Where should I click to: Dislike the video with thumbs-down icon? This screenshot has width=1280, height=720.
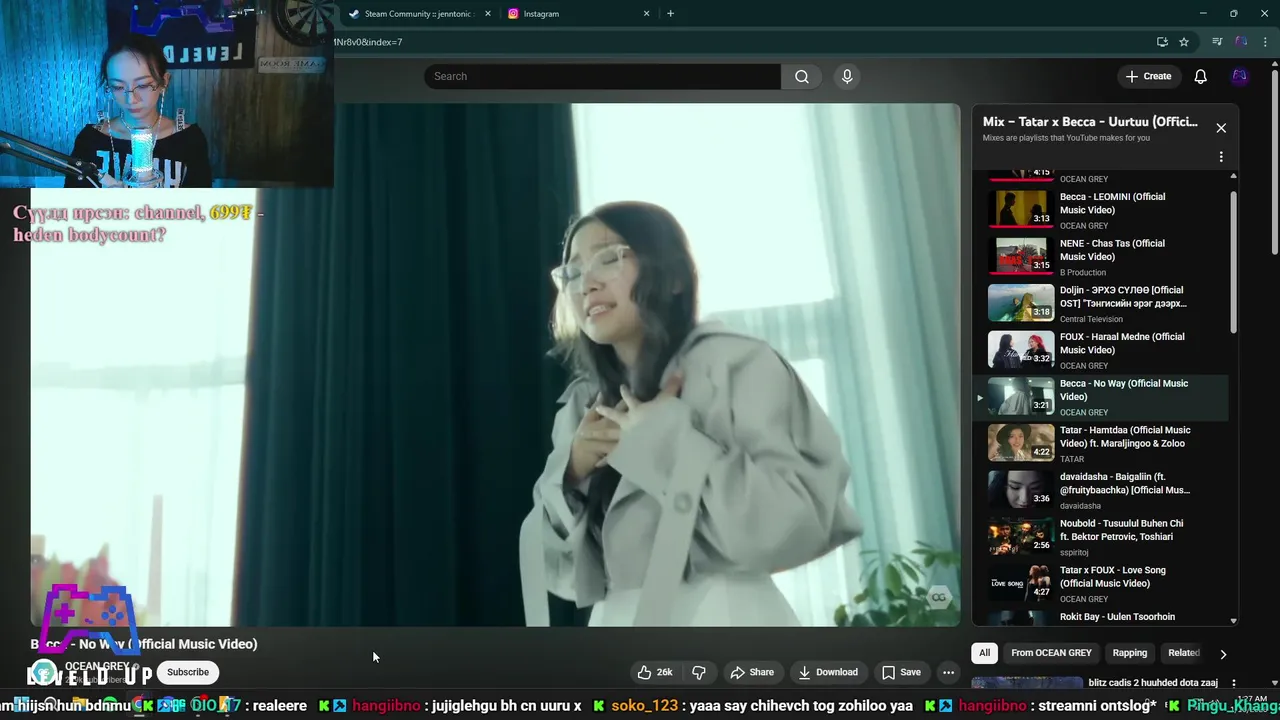(699, 672)
